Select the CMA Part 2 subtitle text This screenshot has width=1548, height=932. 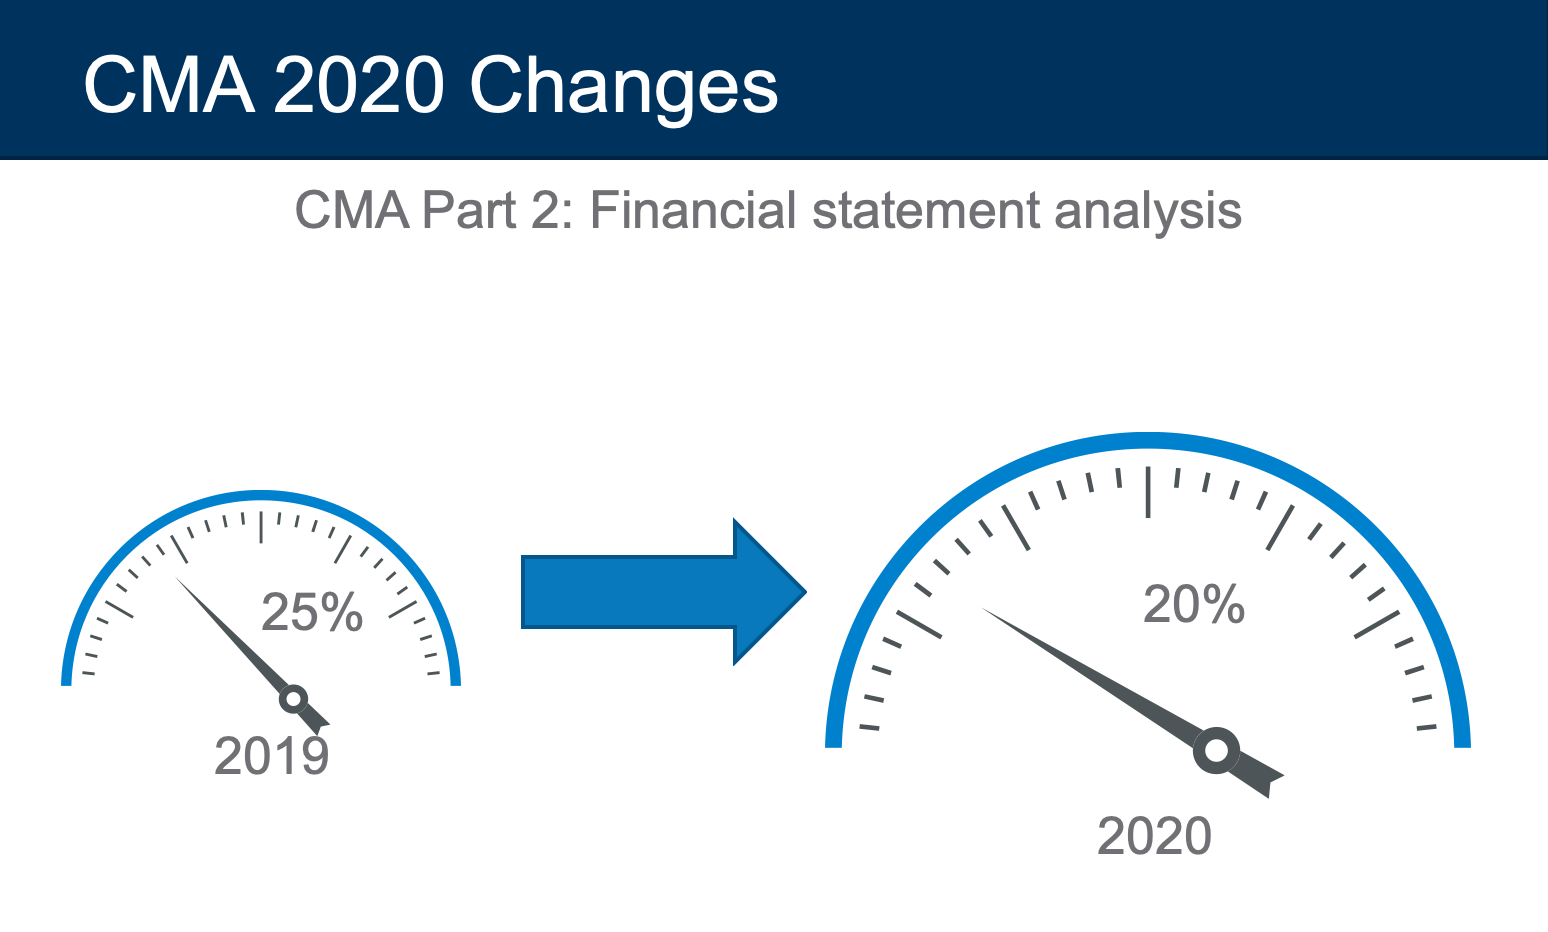coord(768,211)
